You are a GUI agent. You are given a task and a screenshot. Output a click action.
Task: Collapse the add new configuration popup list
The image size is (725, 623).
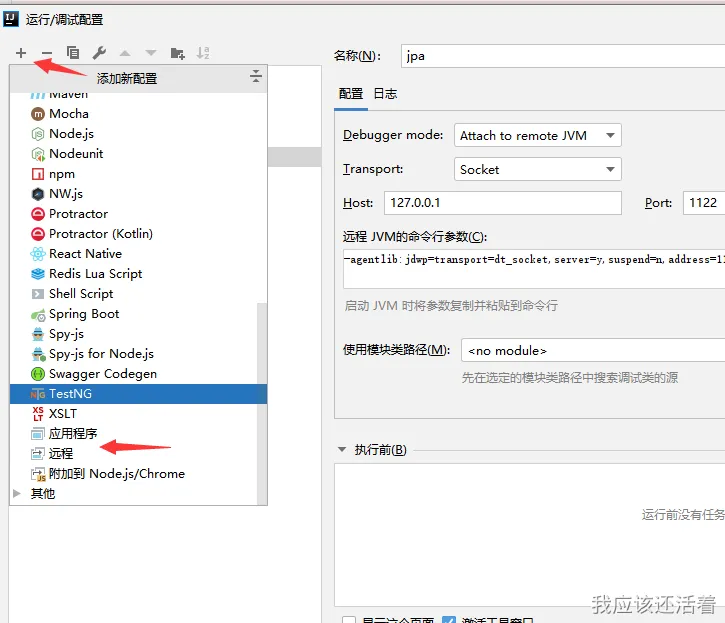click(x=256, y=76)
